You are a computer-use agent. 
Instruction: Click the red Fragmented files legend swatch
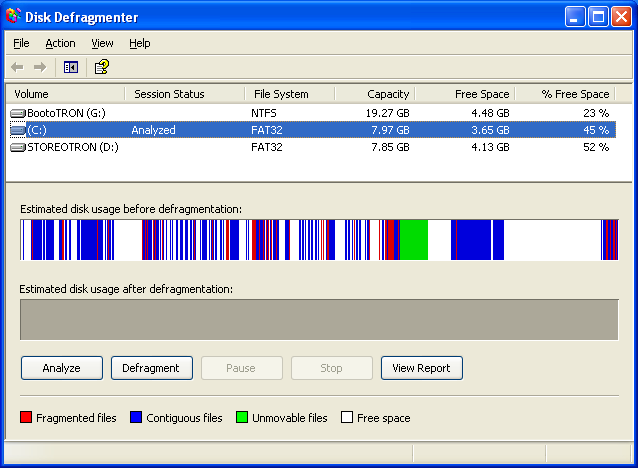tap(26, 418)
